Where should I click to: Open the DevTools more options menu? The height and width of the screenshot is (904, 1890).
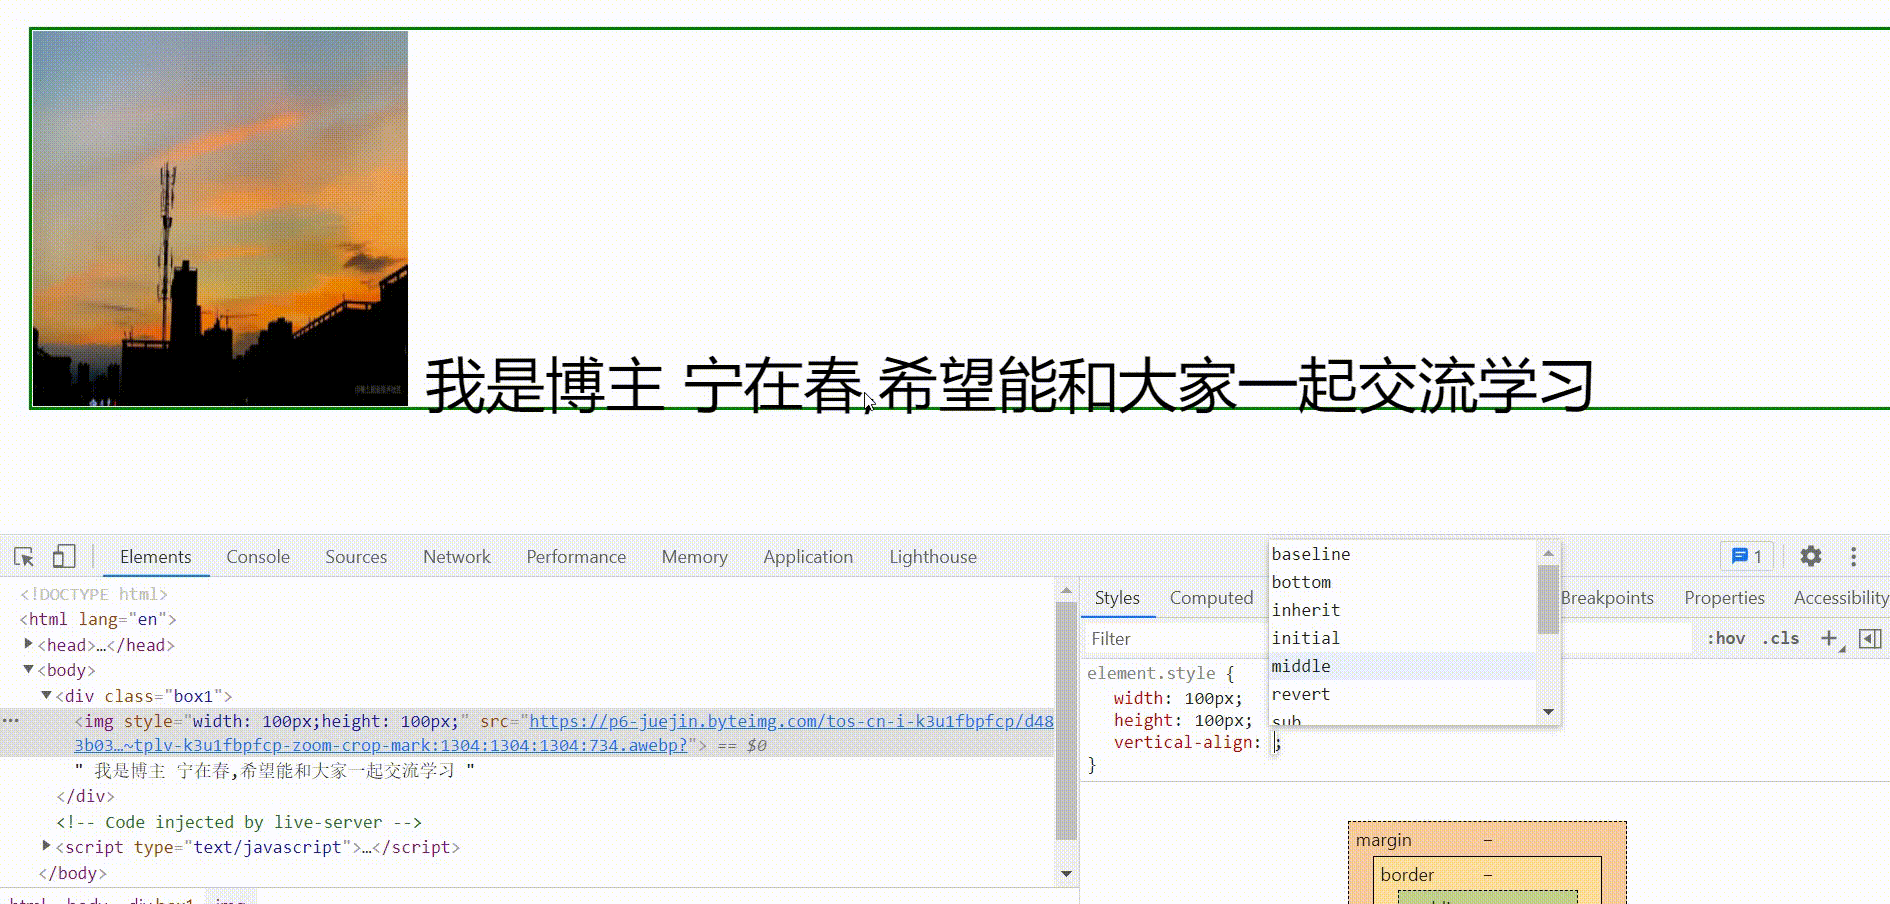click(x=1853, y=556)
